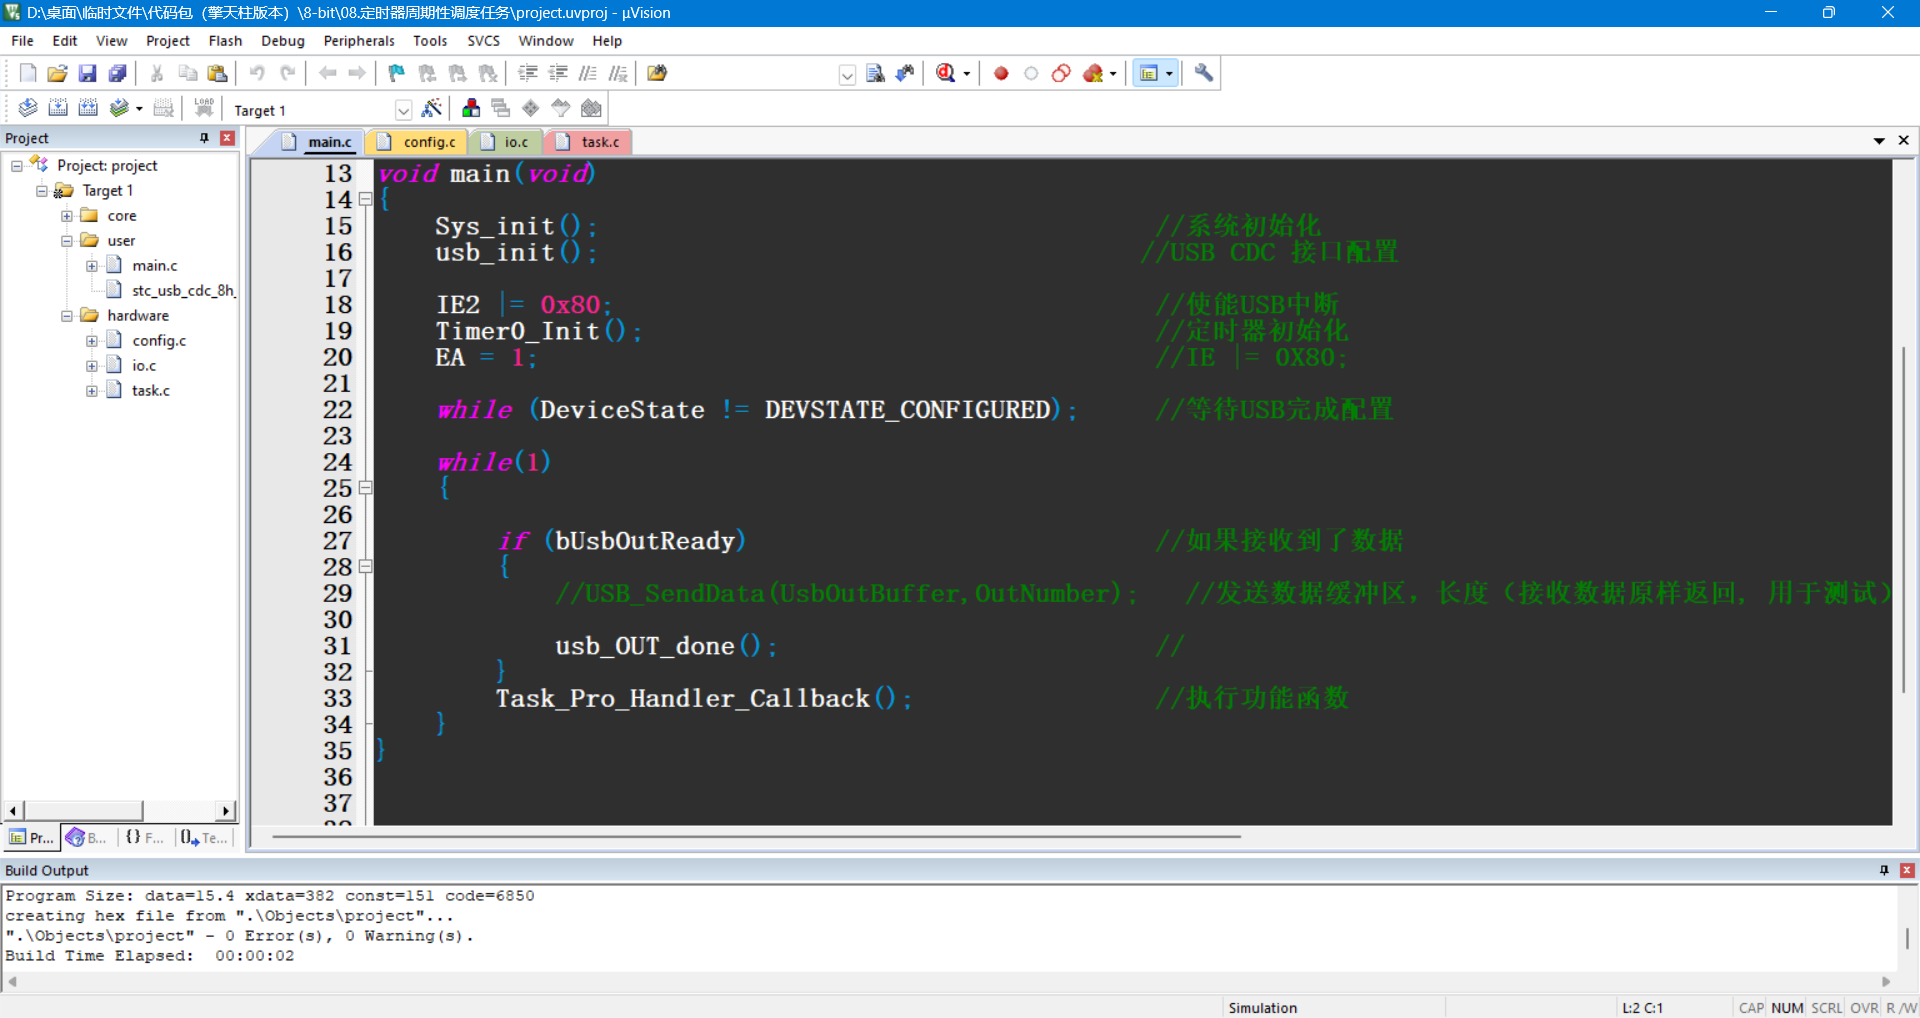Collapse the Target 1 tree node

(42, 191)
